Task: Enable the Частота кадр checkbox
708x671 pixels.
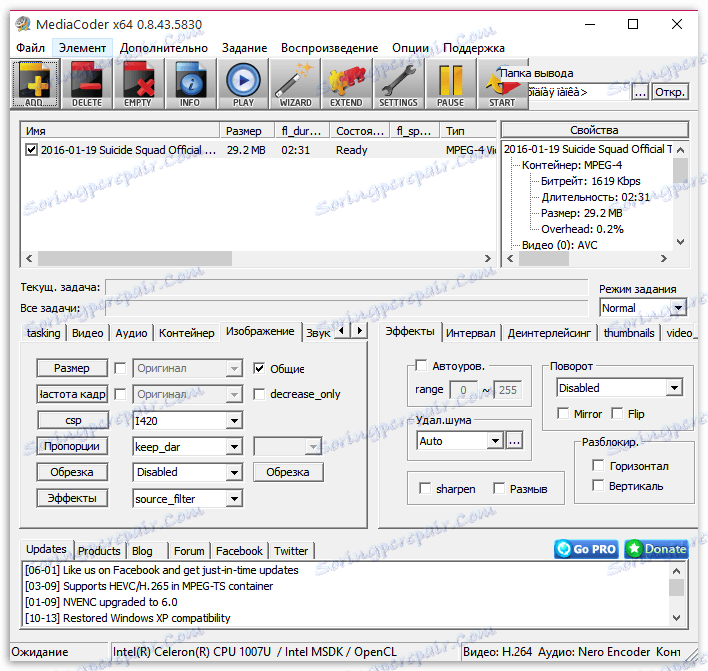Action: tap(120, 394)
